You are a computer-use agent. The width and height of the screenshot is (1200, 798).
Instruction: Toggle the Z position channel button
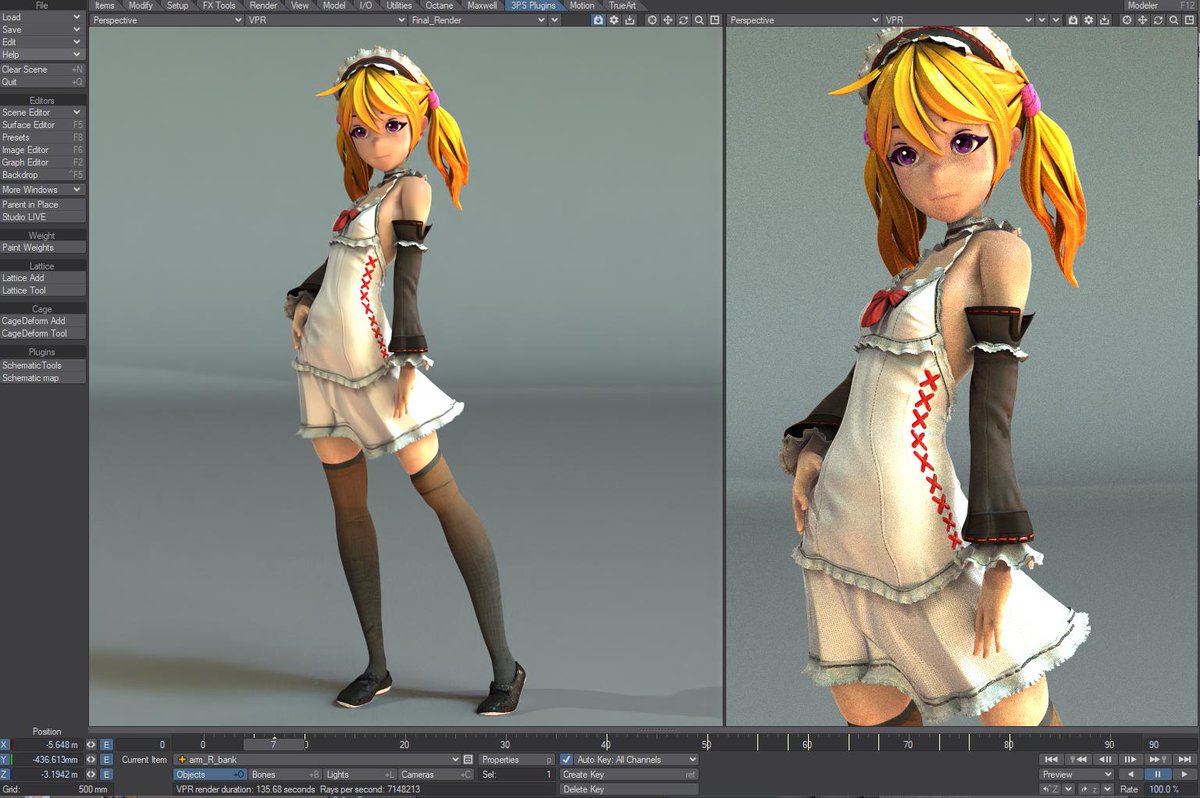click(x=5, y=775)
